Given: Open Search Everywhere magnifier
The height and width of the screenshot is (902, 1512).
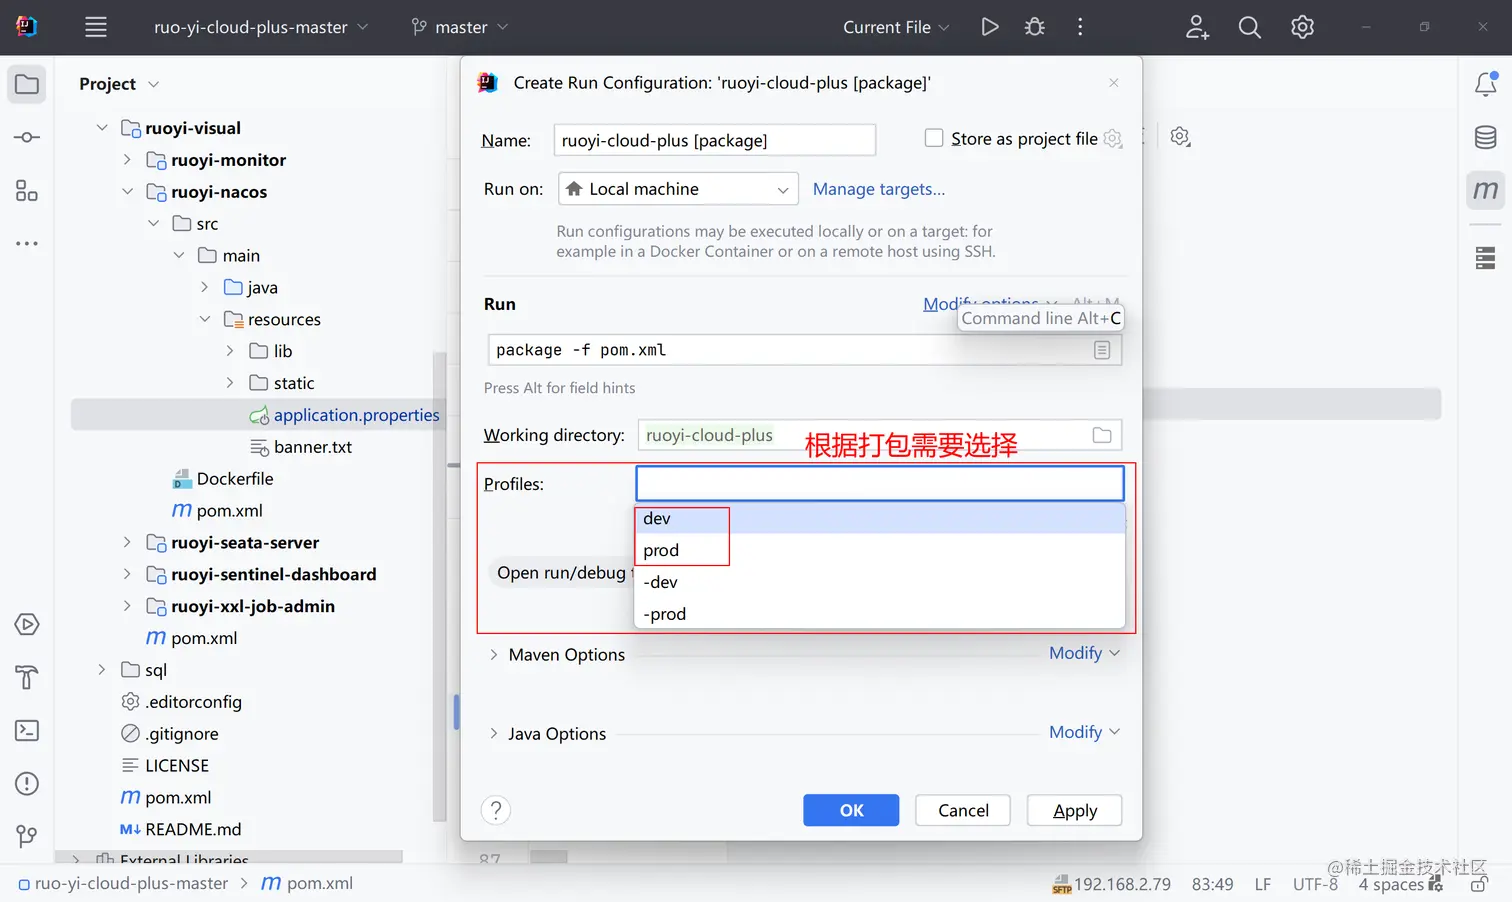Looking at the screenshot, I should [1249, 27].
